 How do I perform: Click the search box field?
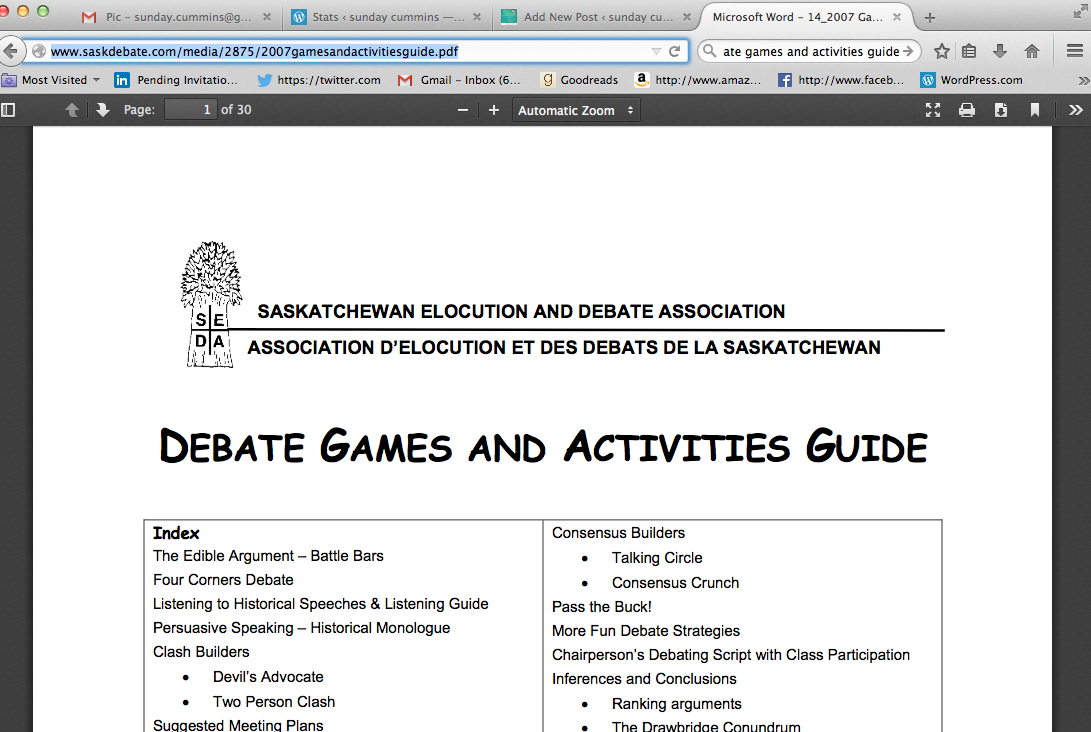point(811,51)
